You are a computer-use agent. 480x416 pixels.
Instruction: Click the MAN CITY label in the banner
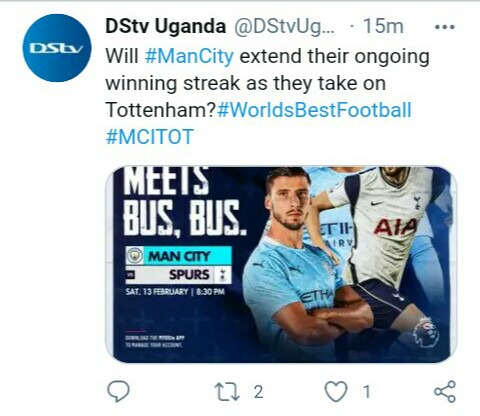[179, 256]
